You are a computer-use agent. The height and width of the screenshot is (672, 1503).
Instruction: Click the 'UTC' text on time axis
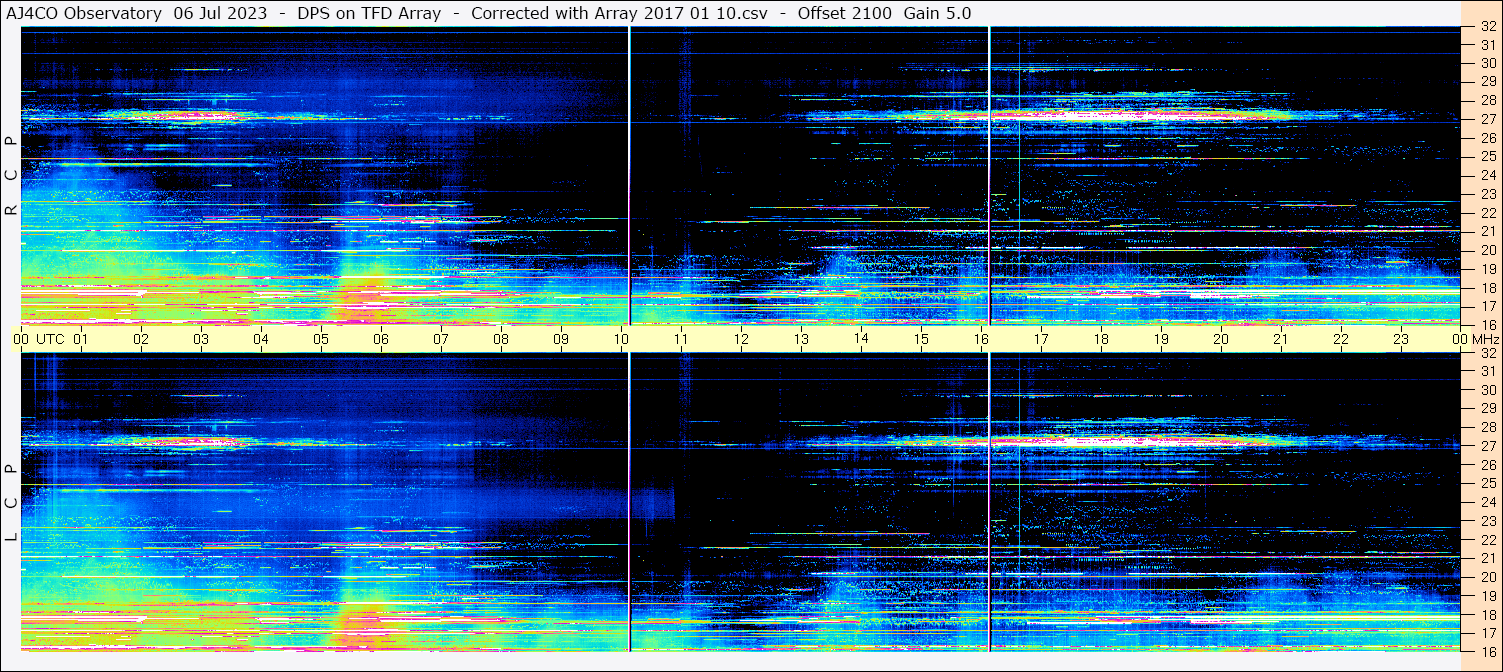(x=50, y=339)
